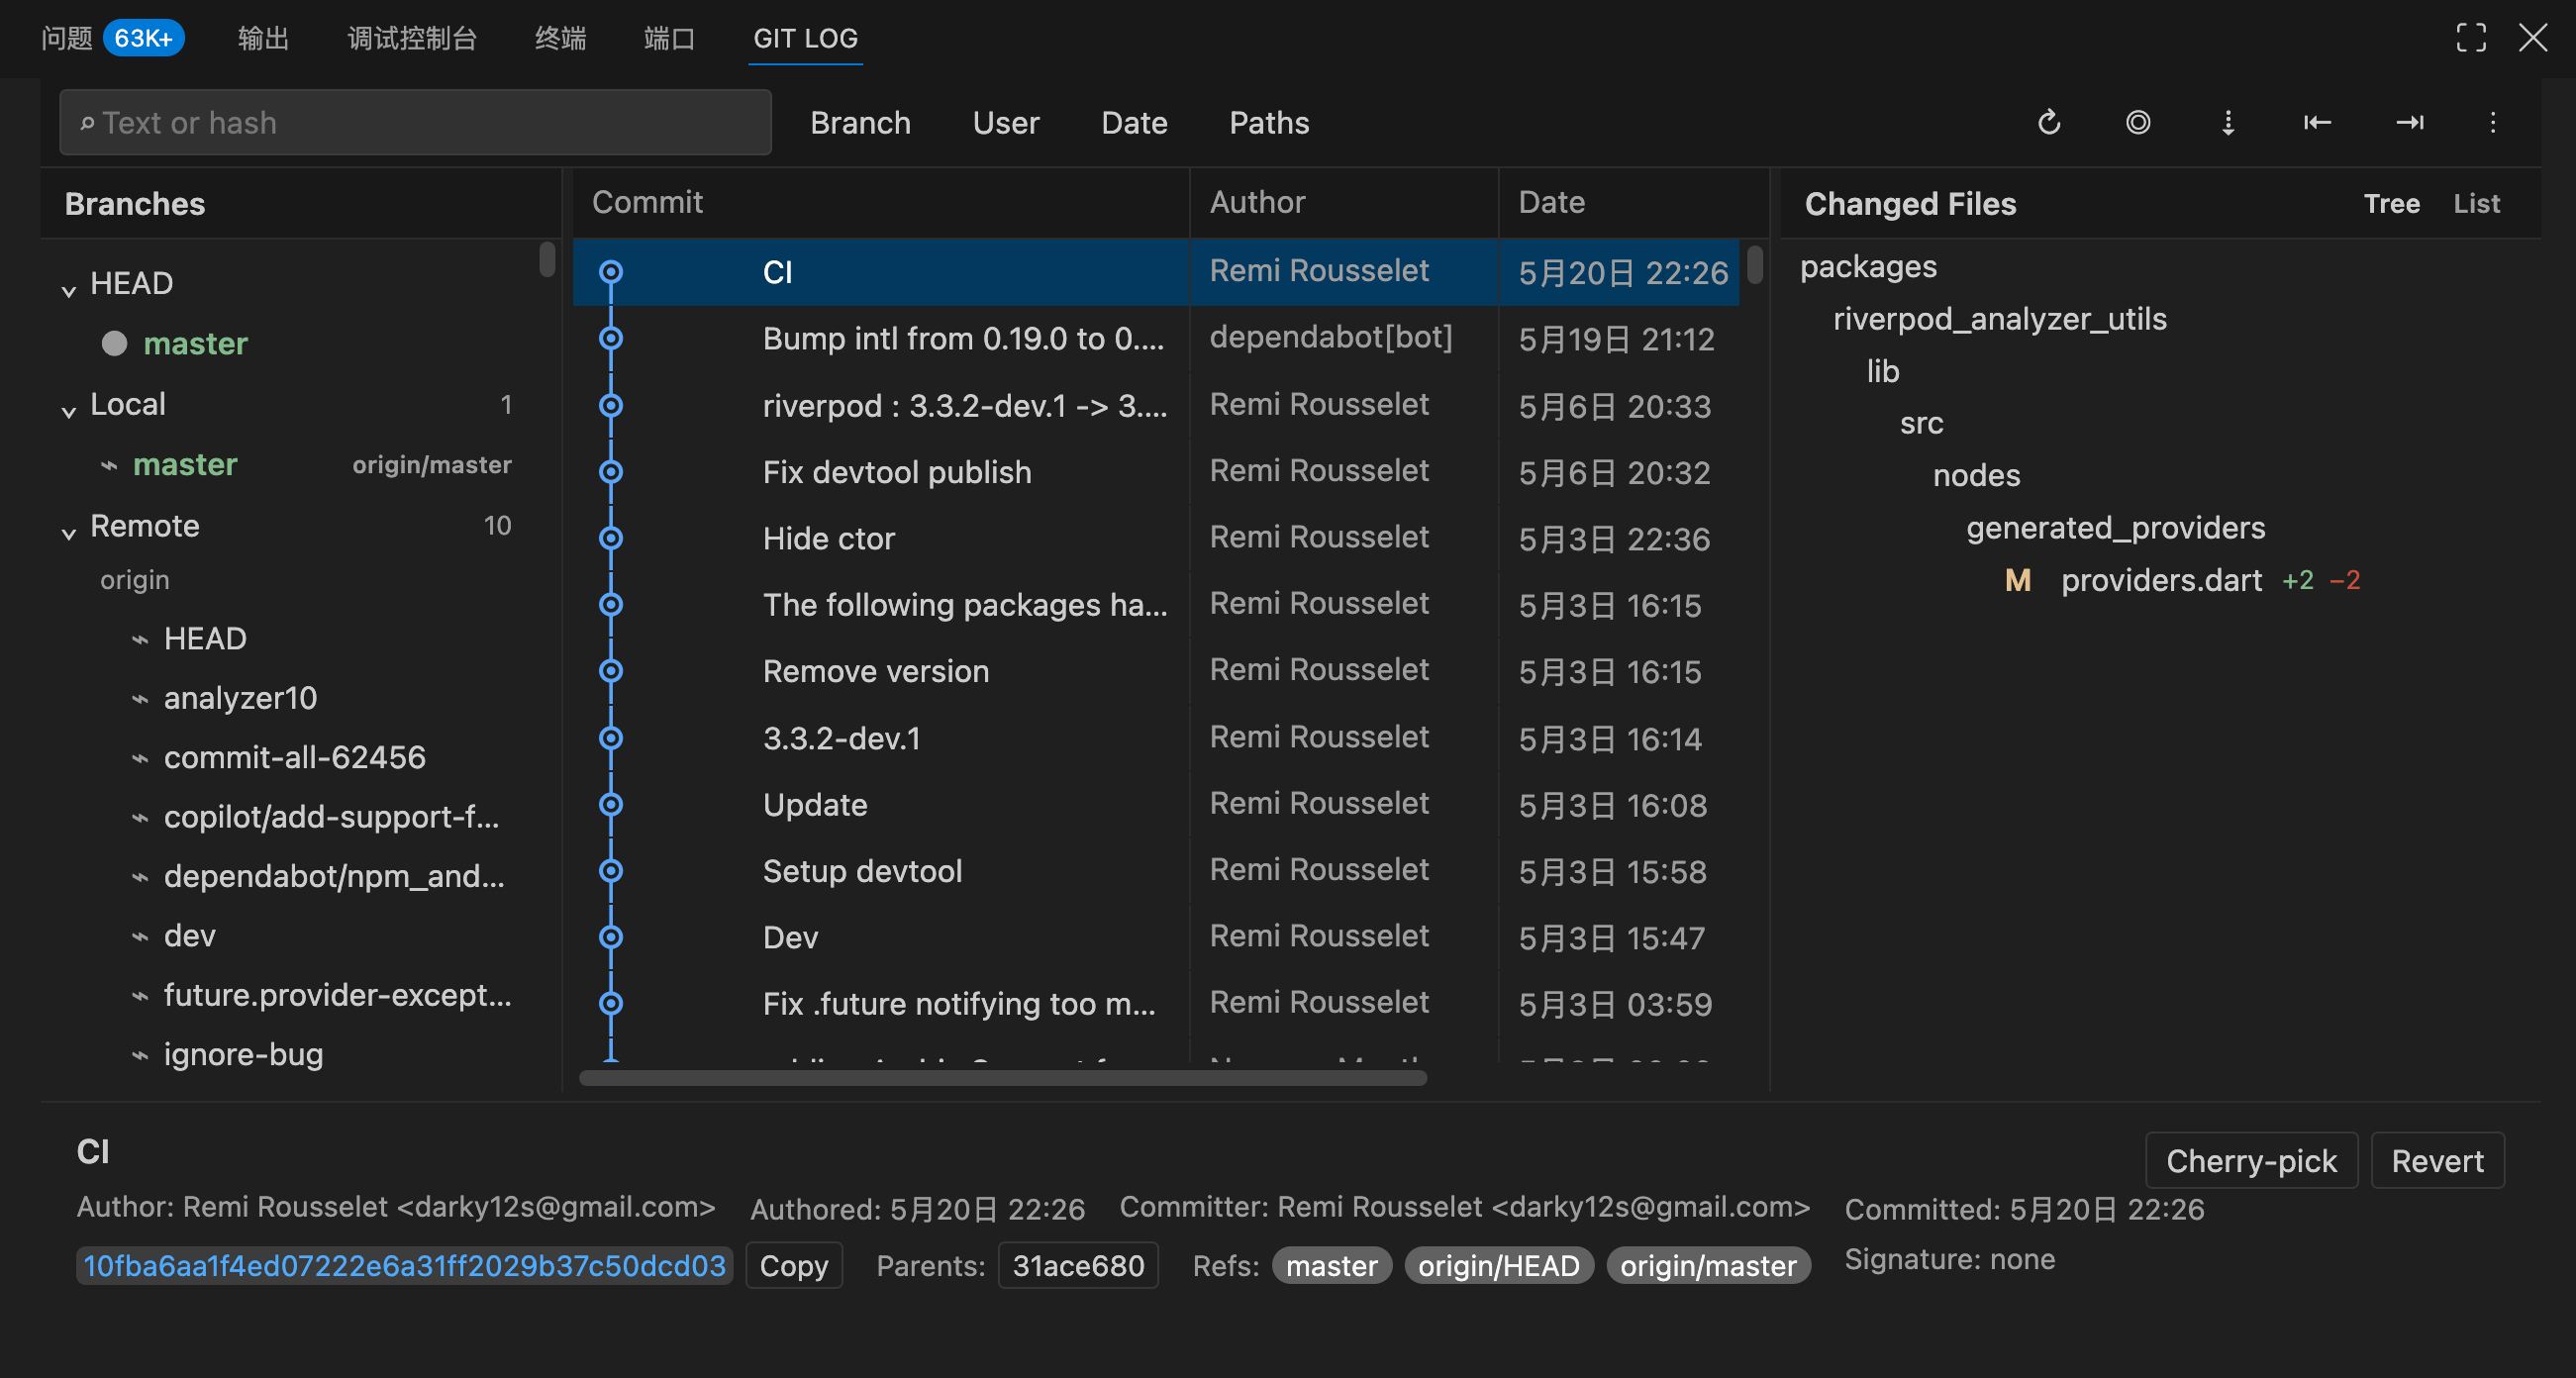Open providers.dart changed file
This screenshot has width=2576, height=1378.
[2161, 580]
